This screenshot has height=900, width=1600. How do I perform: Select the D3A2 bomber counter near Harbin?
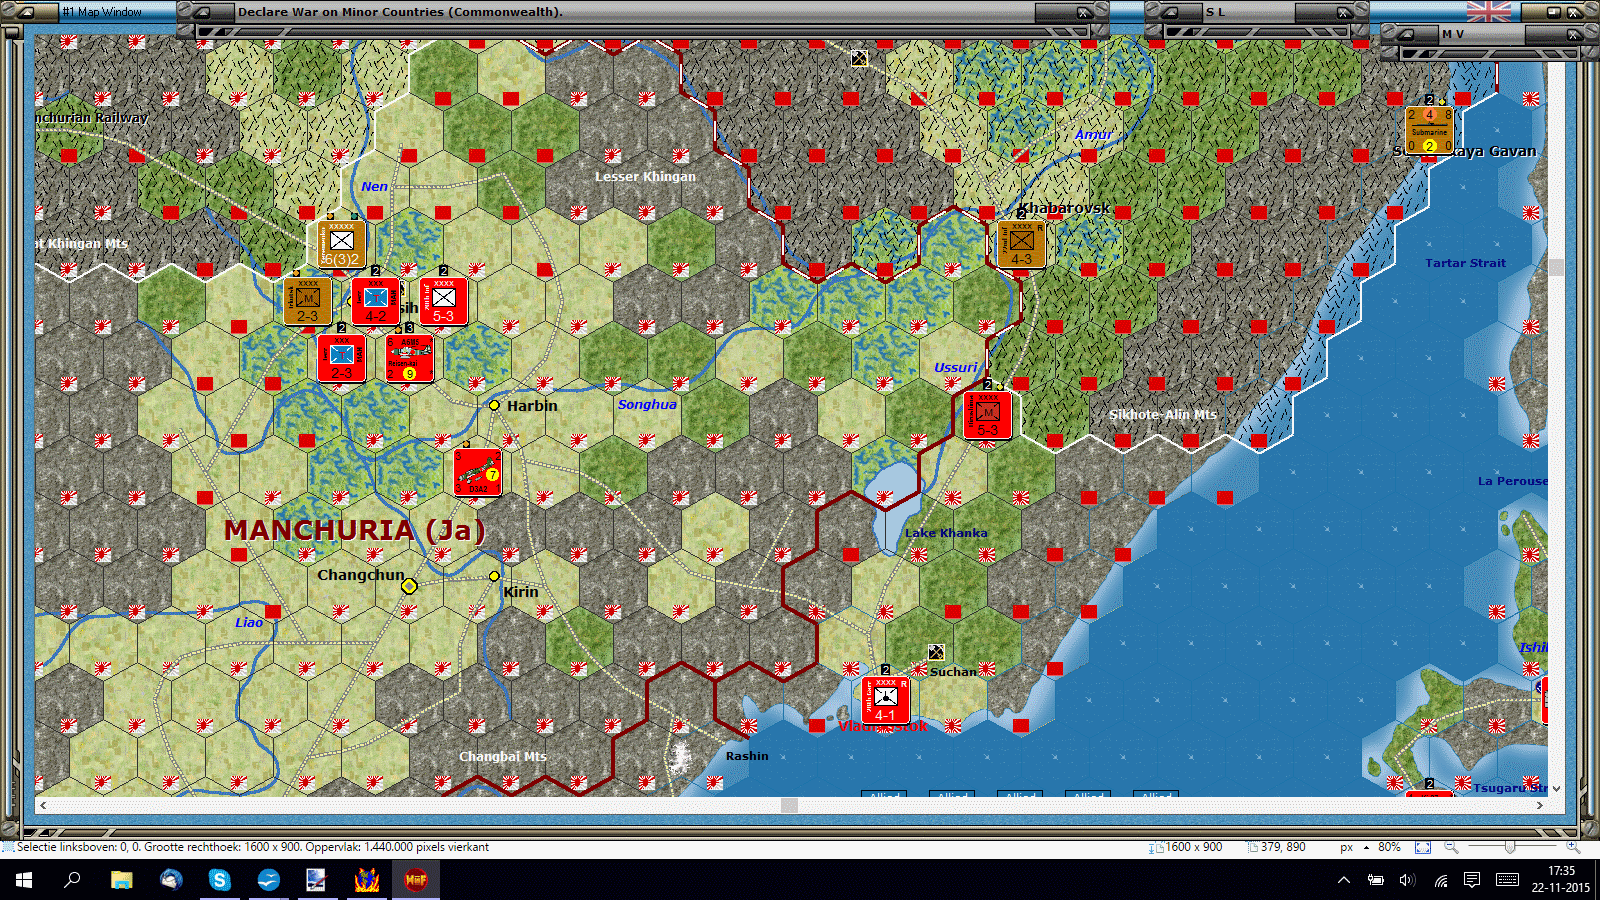(x=477, y=472)
